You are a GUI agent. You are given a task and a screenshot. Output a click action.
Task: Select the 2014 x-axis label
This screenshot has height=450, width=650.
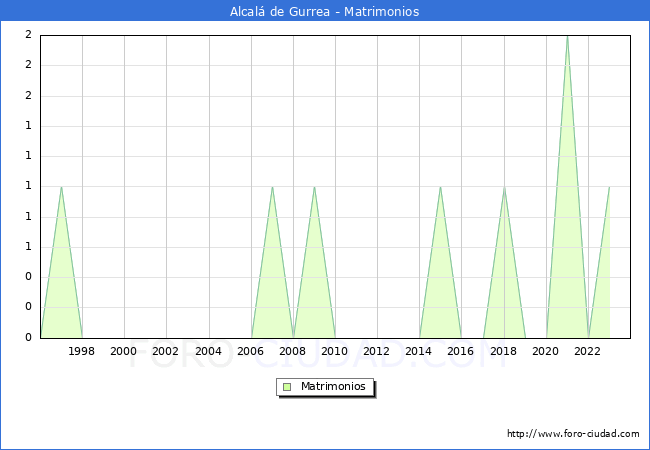[419, 351]
